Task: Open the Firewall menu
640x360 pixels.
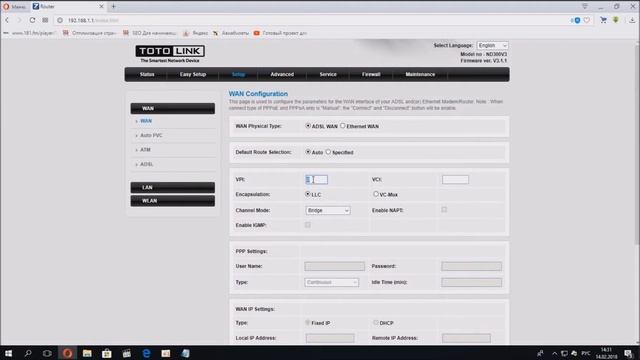Action: coord(371,74)
